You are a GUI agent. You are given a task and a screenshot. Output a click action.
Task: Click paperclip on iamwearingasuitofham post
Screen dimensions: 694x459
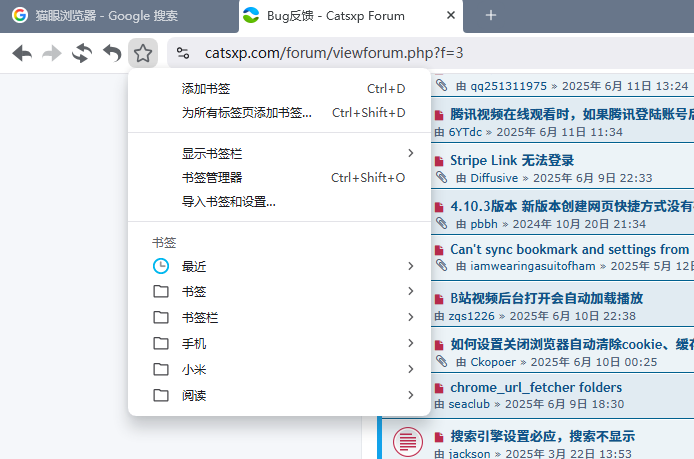pos(441,265)
